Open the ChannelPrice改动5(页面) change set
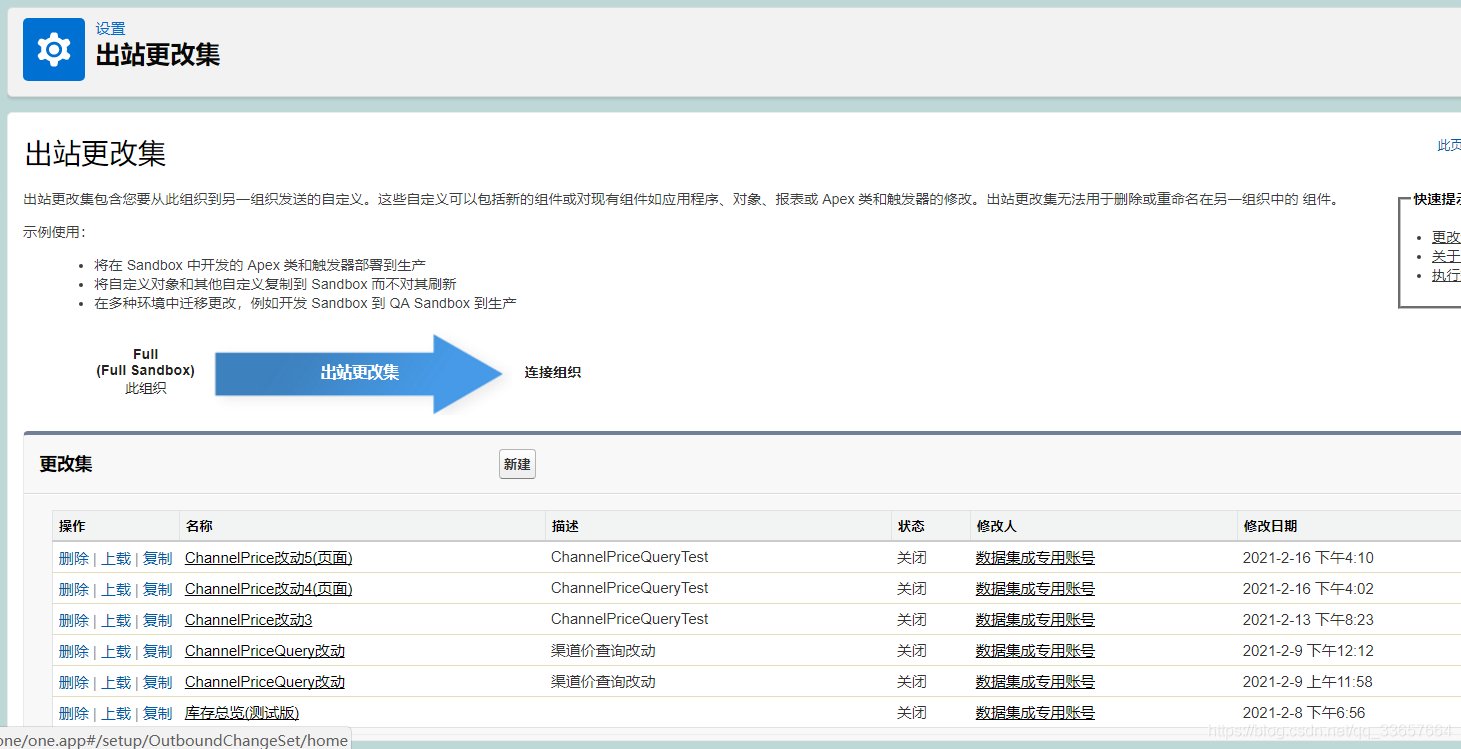1461x749 pixels. coord(268,558)
